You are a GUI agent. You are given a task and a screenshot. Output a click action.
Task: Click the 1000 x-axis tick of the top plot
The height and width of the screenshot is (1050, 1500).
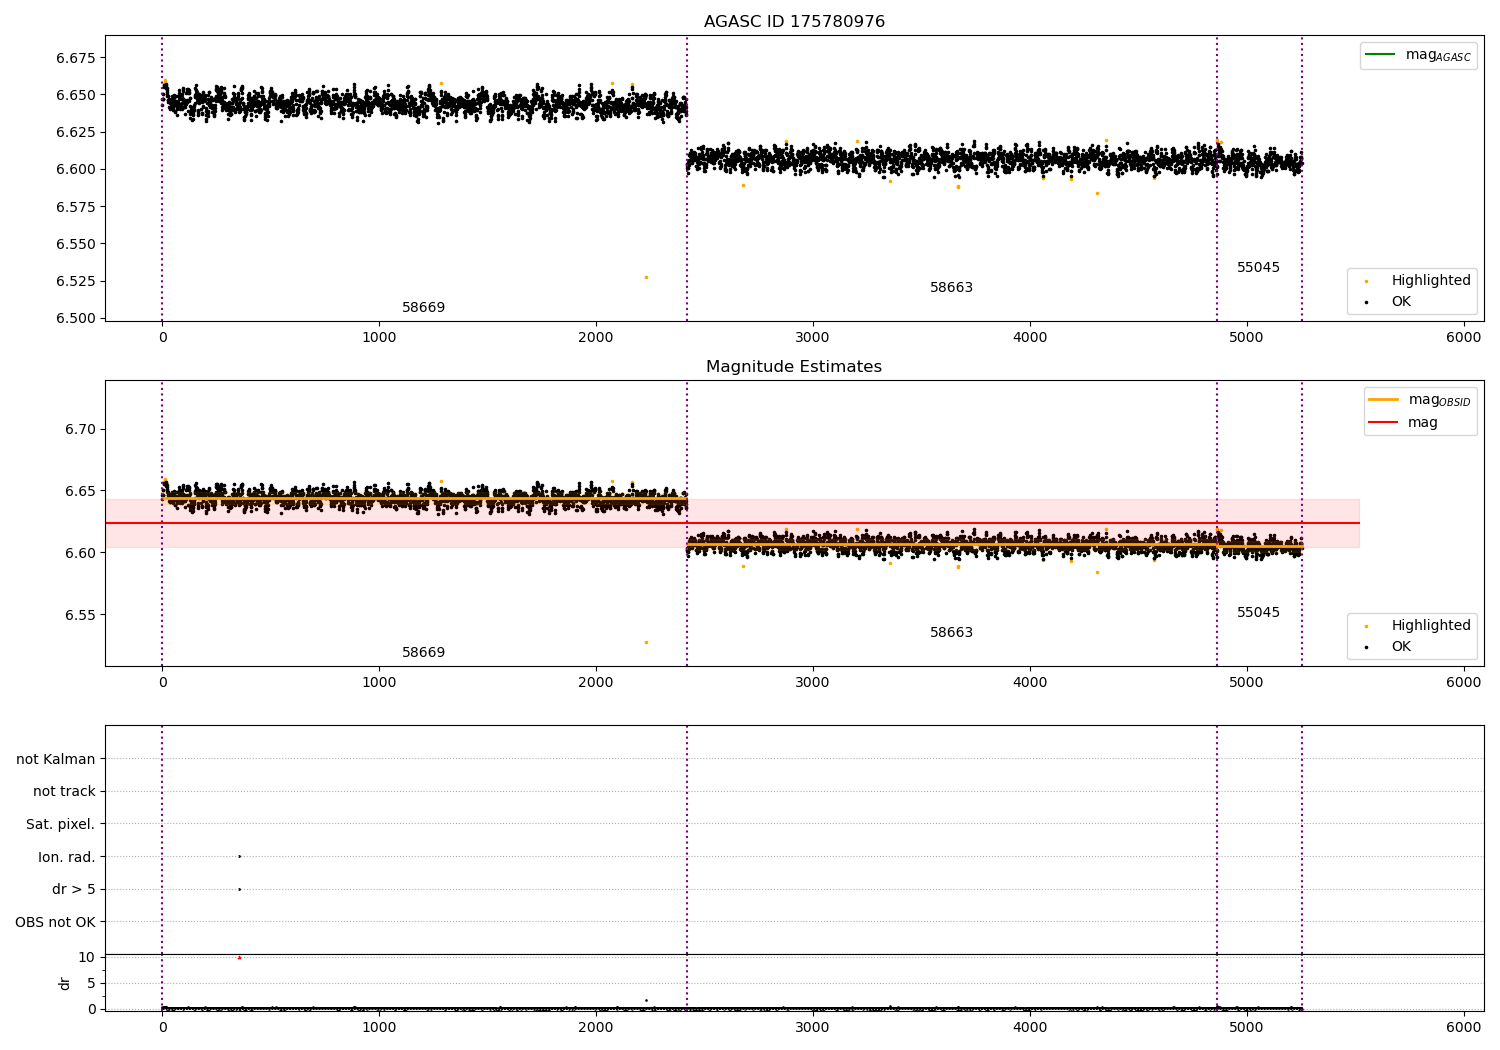coord(379,338)
